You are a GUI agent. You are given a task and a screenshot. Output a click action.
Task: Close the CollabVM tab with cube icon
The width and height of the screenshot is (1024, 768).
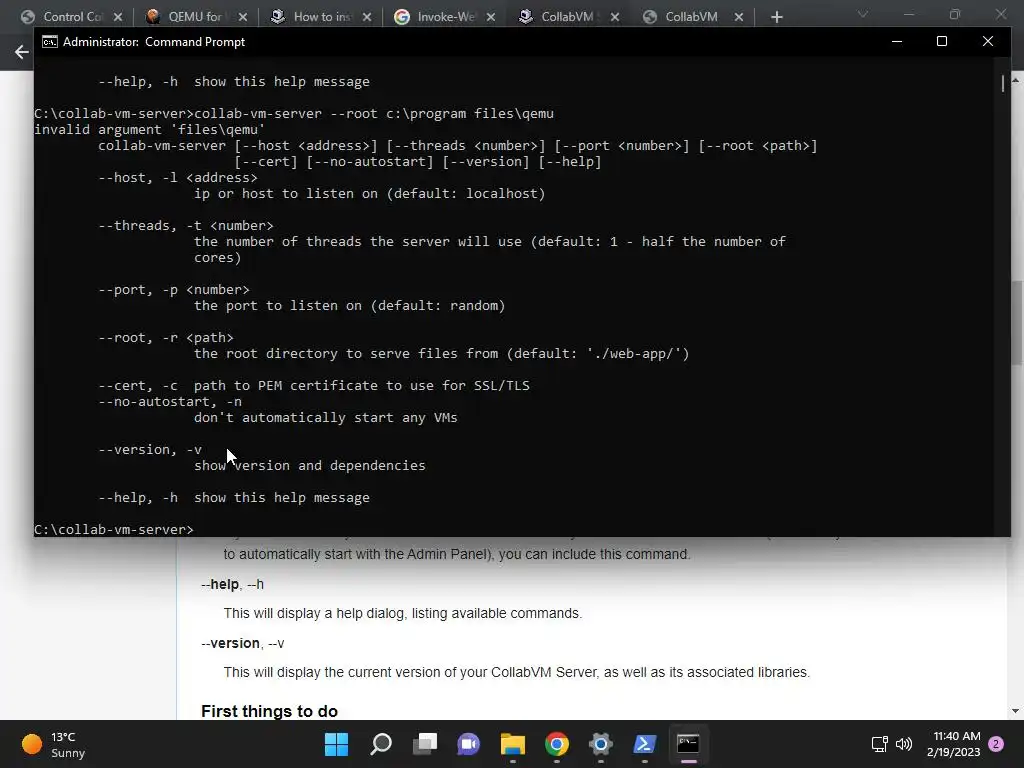click(x=615, y=17)
